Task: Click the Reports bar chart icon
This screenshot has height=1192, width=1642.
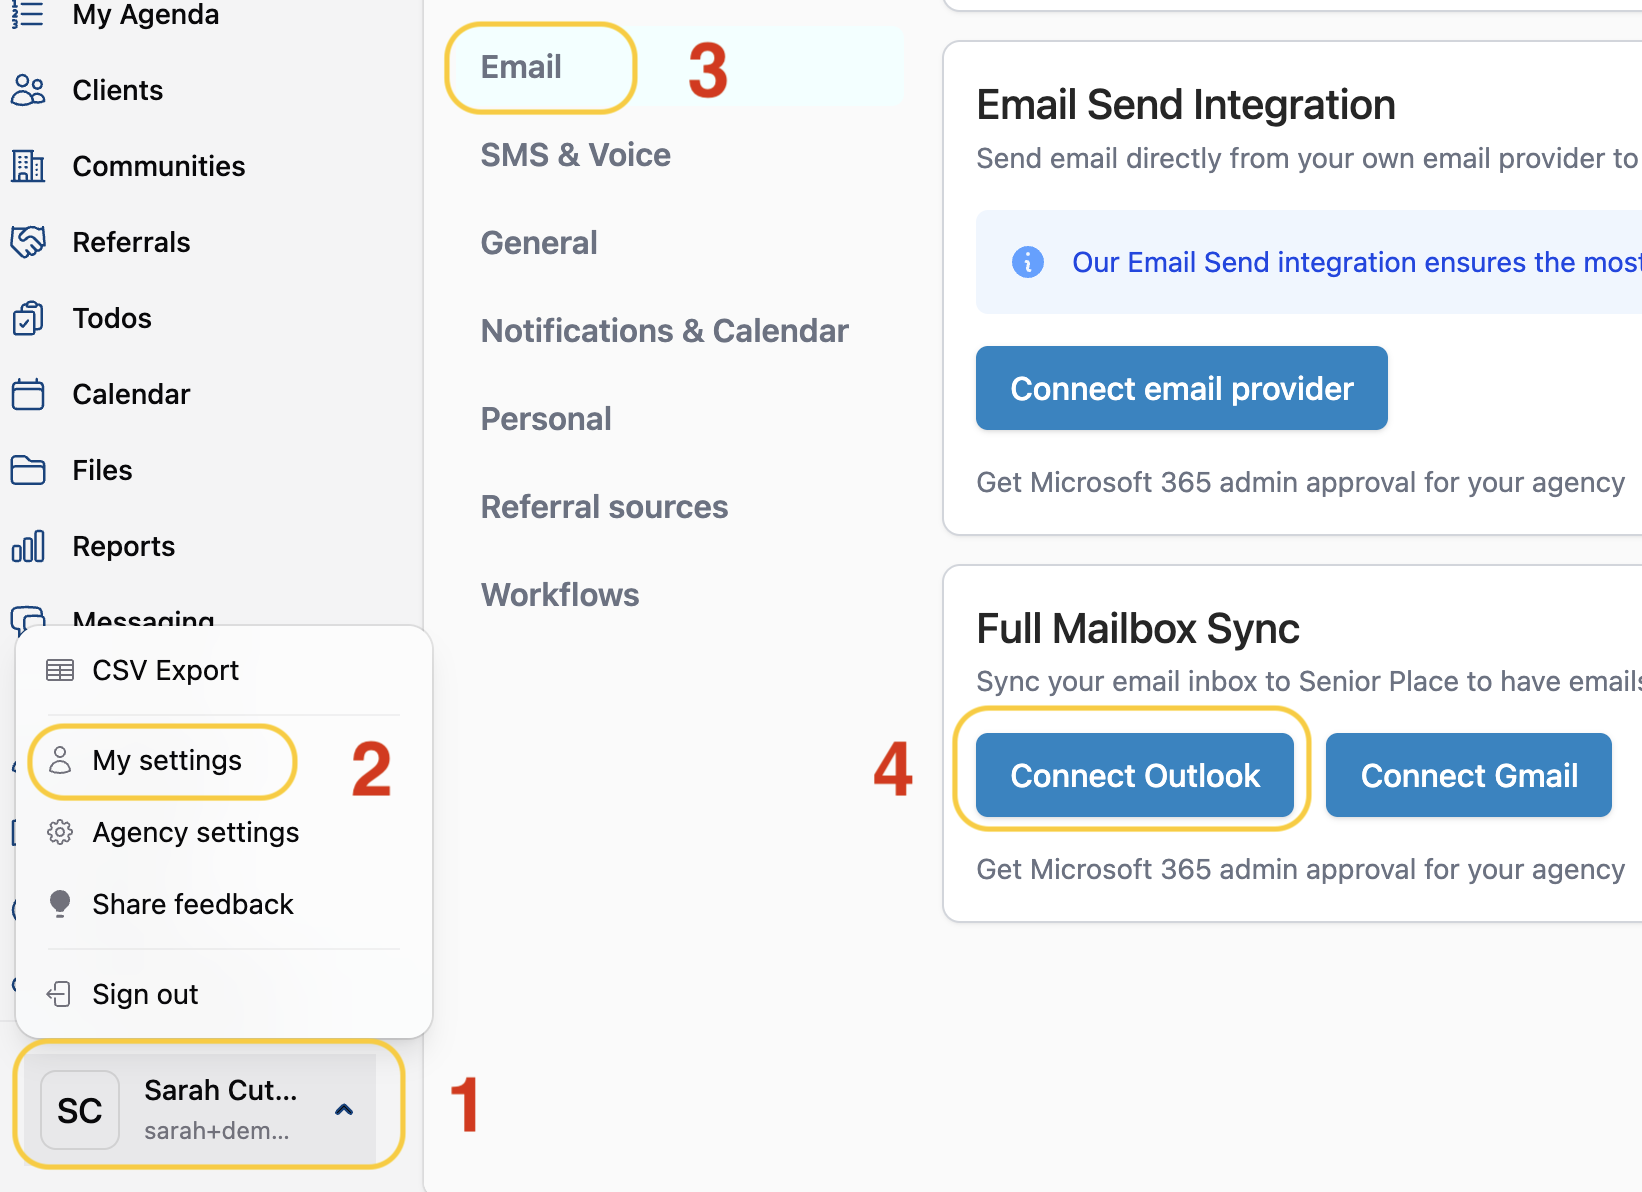Action: 28,546
